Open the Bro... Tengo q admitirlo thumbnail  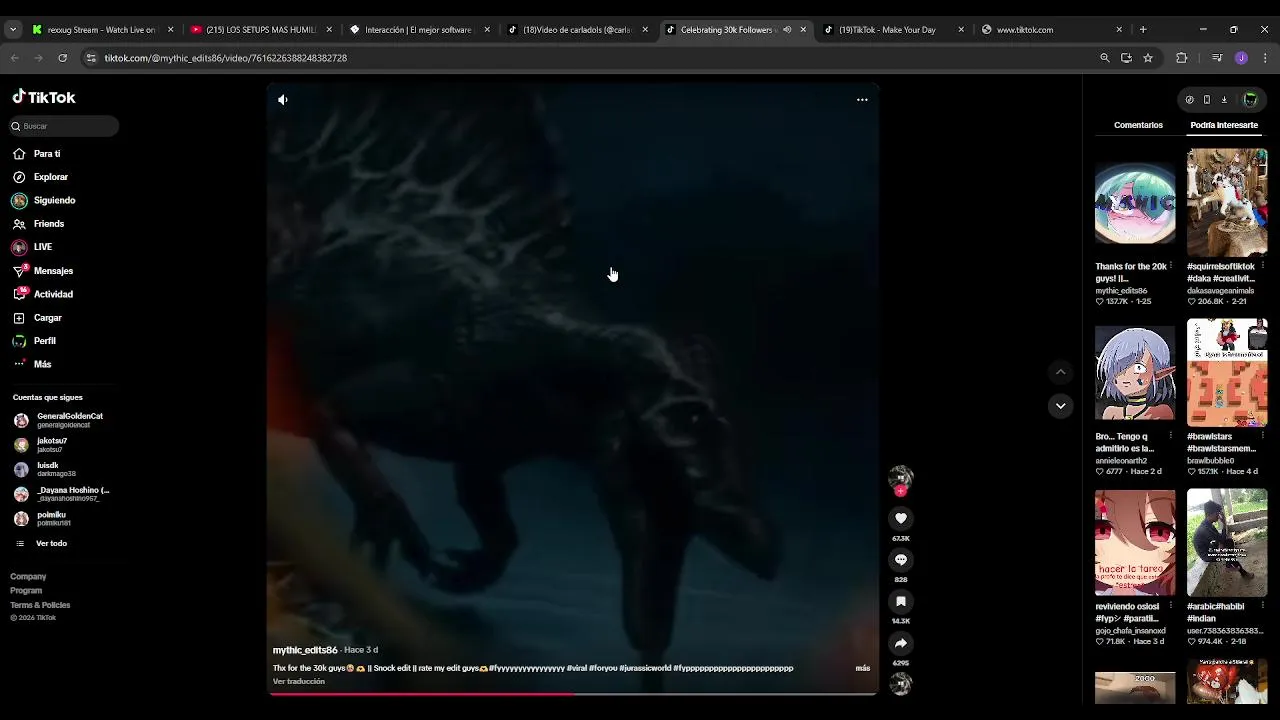pos(1135,373)
